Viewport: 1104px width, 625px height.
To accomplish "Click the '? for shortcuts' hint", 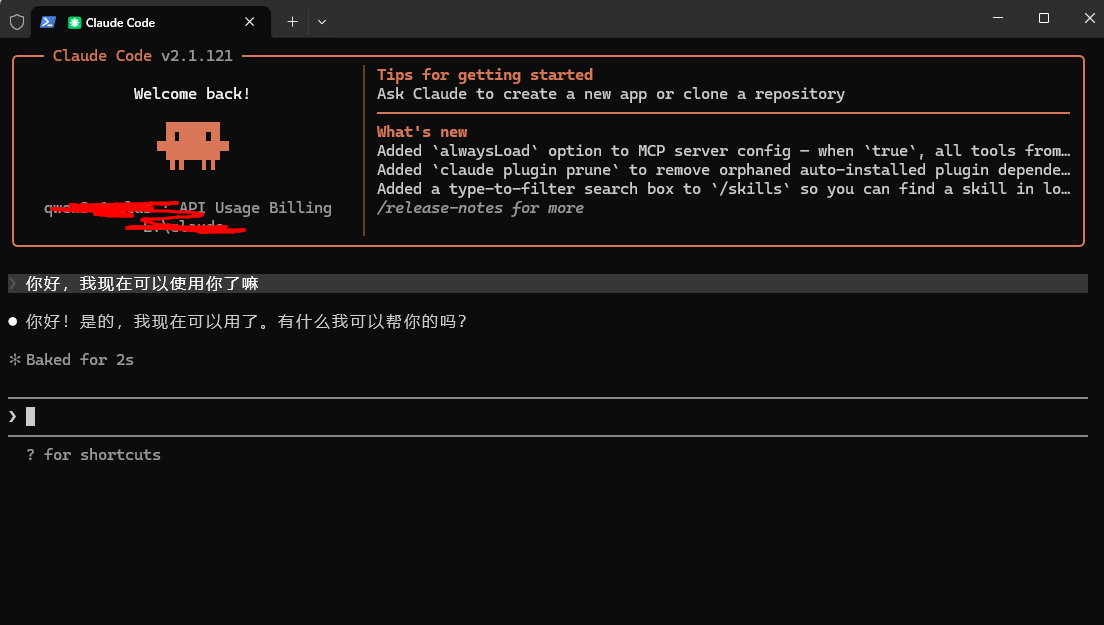I will pos(93,455).
